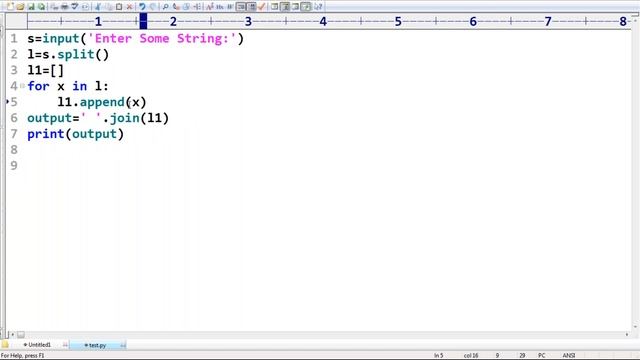
Task: Collapse the for loop fold marker
Action: (x=22, y=86)
